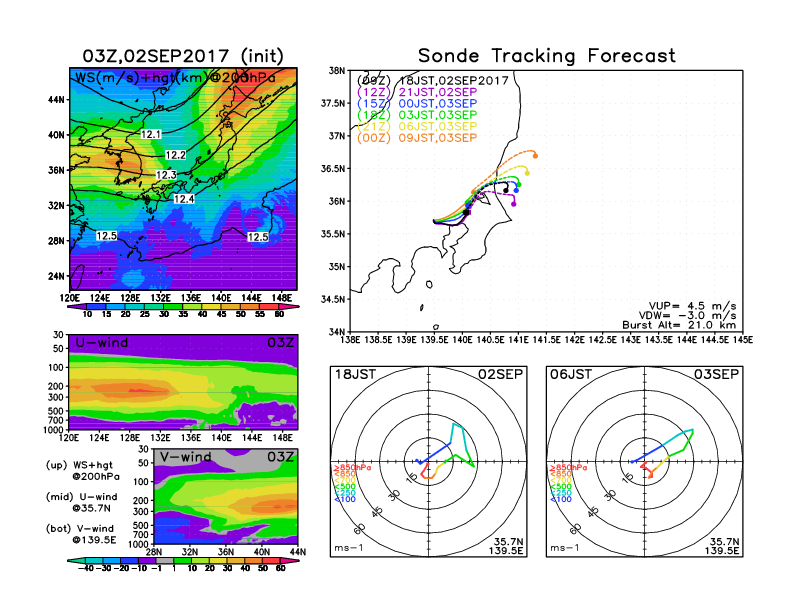Click center of 06JST 03SEP hodograph
The image size is (792, 612).
click(x=645, y=461)
